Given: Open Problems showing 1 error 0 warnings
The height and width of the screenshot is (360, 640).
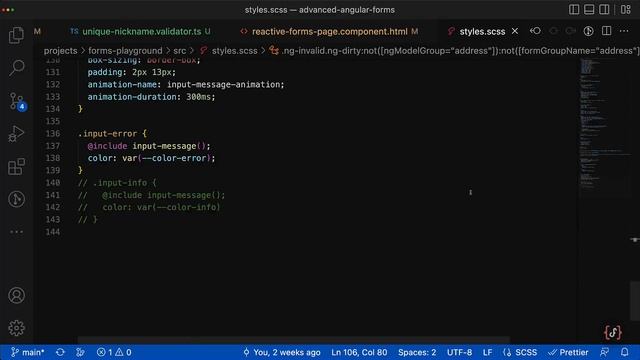Looking at the screenshot, I should point(114,352).
